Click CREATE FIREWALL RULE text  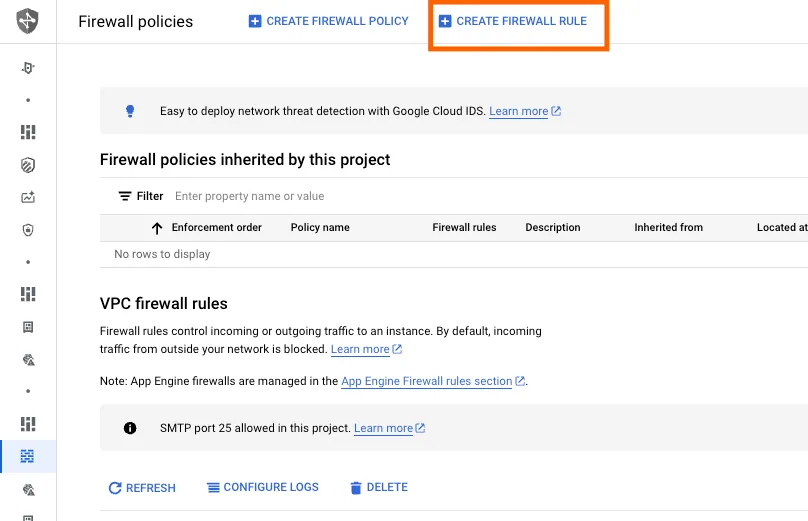pyautogui.click(x=521, y=21)
